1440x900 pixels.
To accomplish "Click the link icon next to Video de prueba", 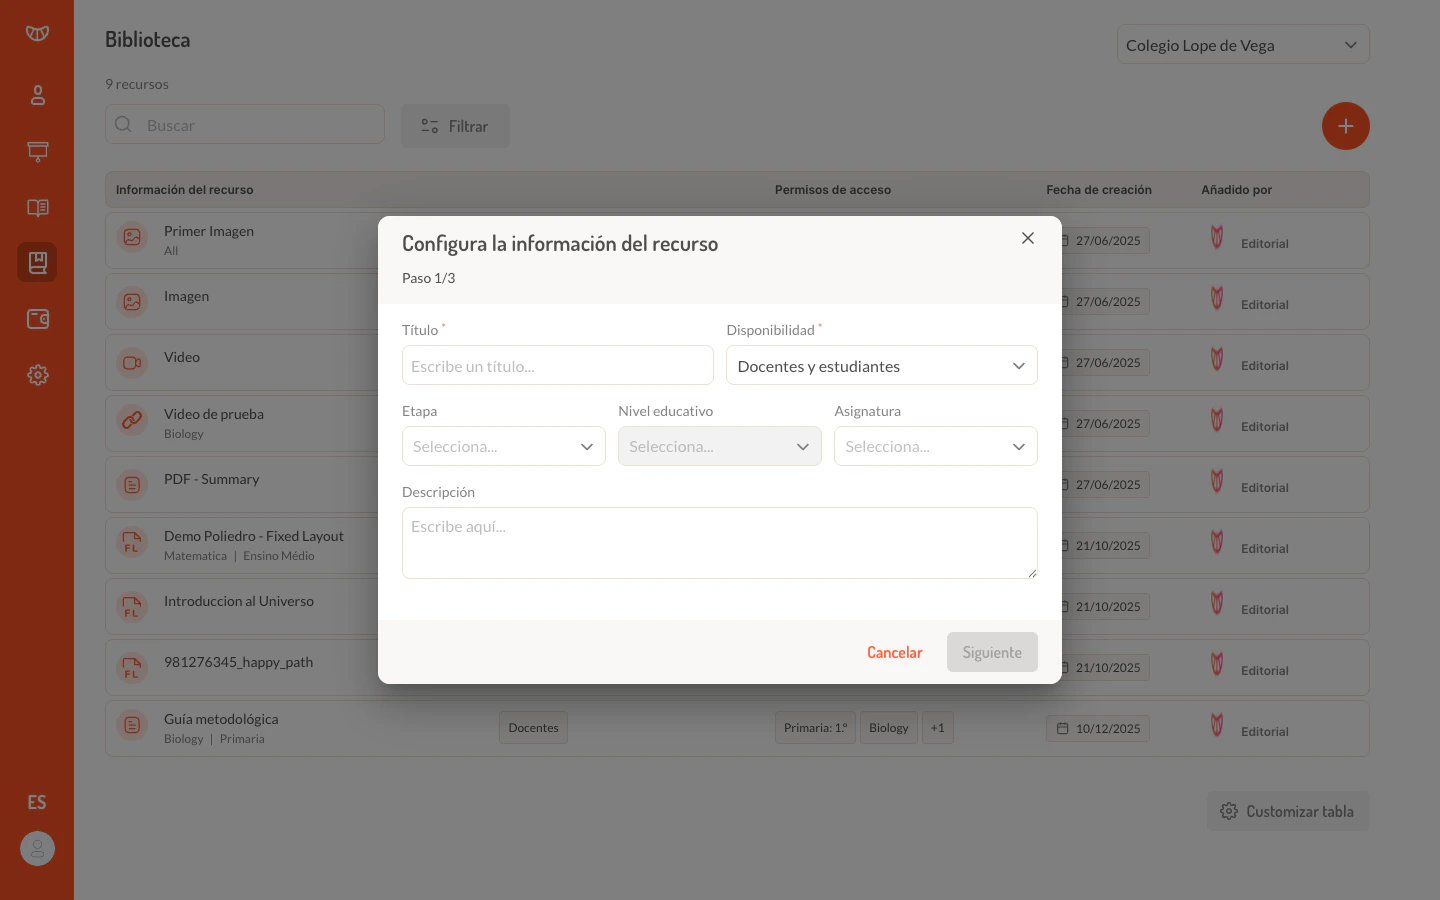I will (132, 423).
